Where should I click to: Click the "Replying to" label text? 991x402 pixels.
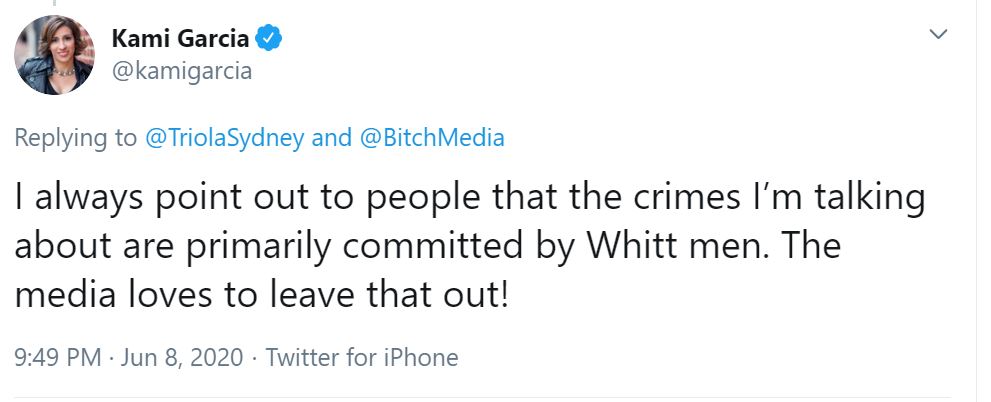(x=76, y=138)
